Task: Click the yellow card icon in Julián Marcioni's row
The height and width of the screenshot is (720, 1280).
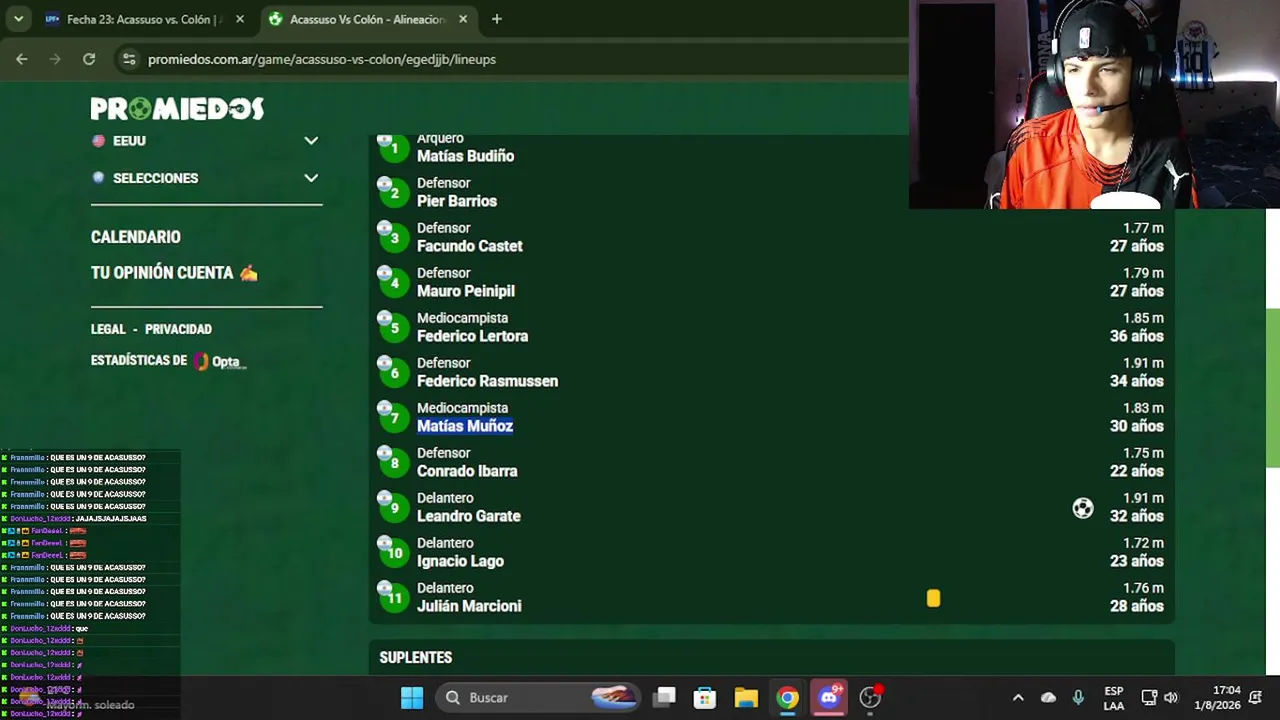Action: 933,598
